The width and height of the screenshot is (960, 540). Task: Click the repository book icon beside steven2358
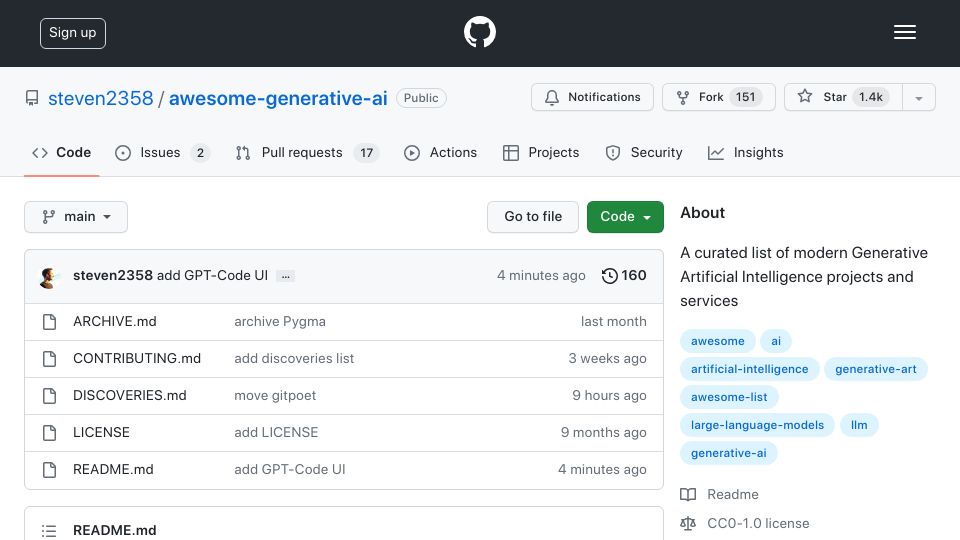coord(32,98)
